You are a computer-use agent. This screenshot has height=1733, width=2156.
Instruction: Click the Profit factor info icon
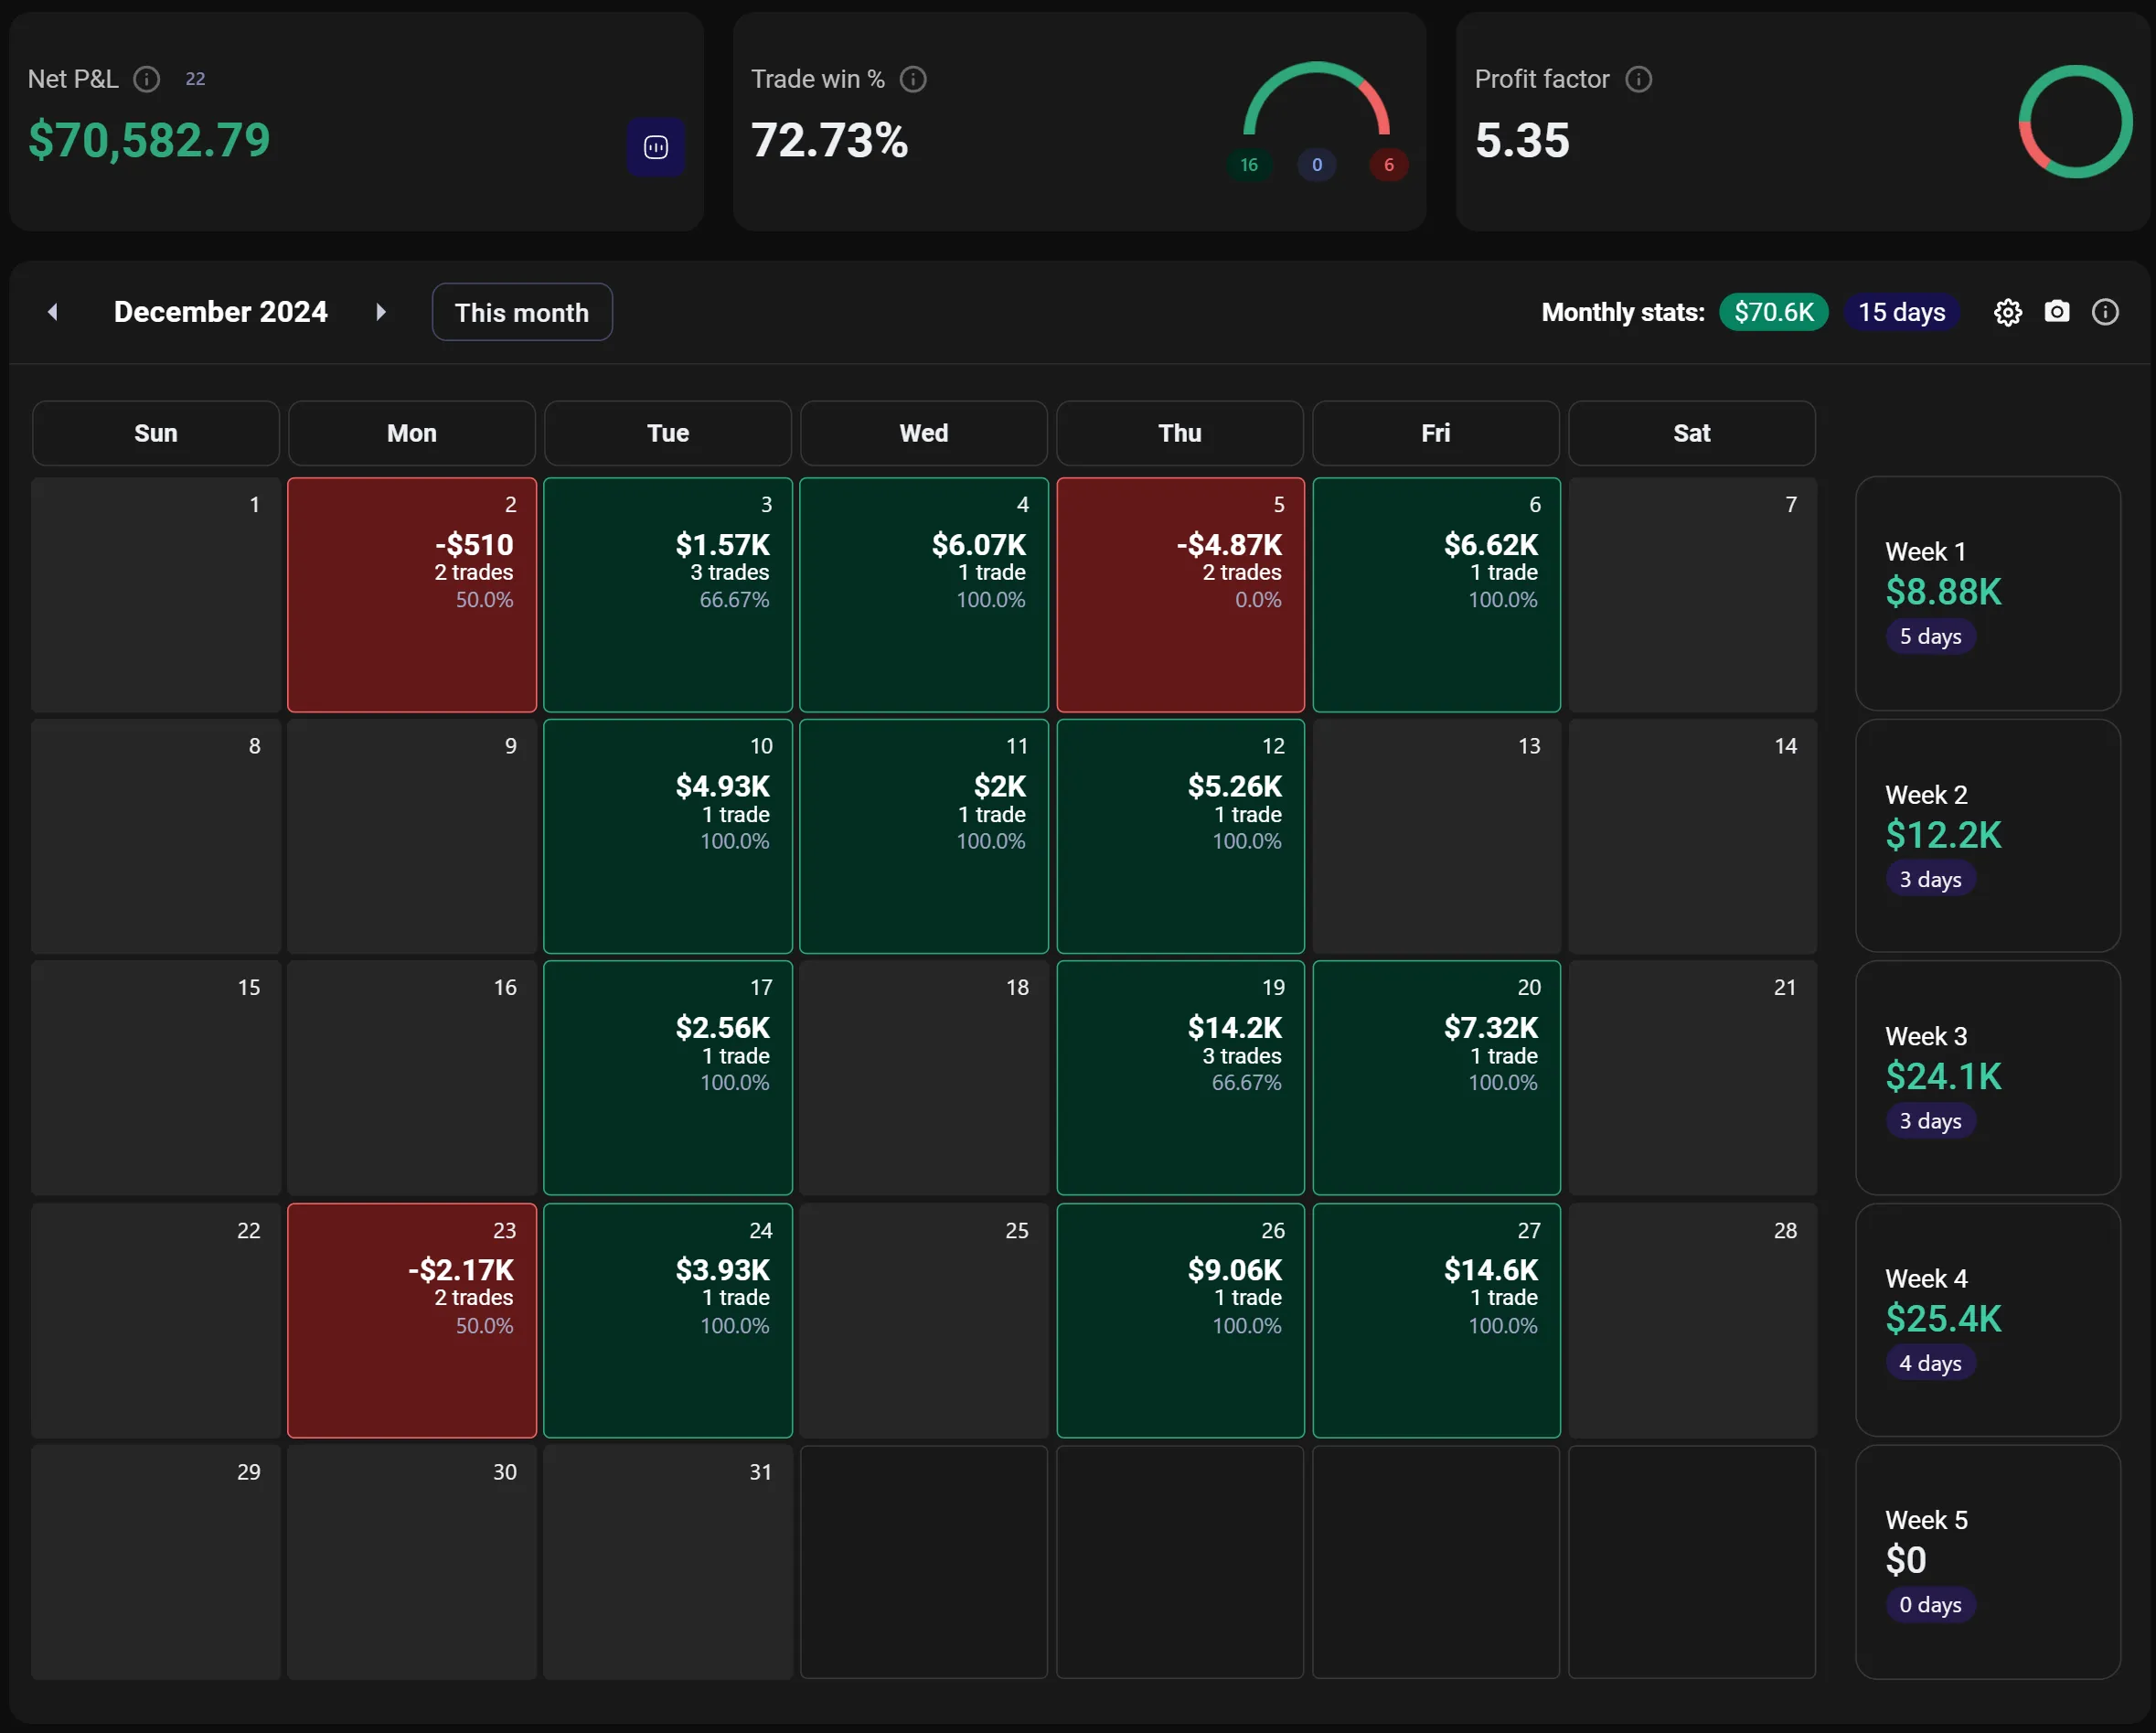[x=1638, y=79]
